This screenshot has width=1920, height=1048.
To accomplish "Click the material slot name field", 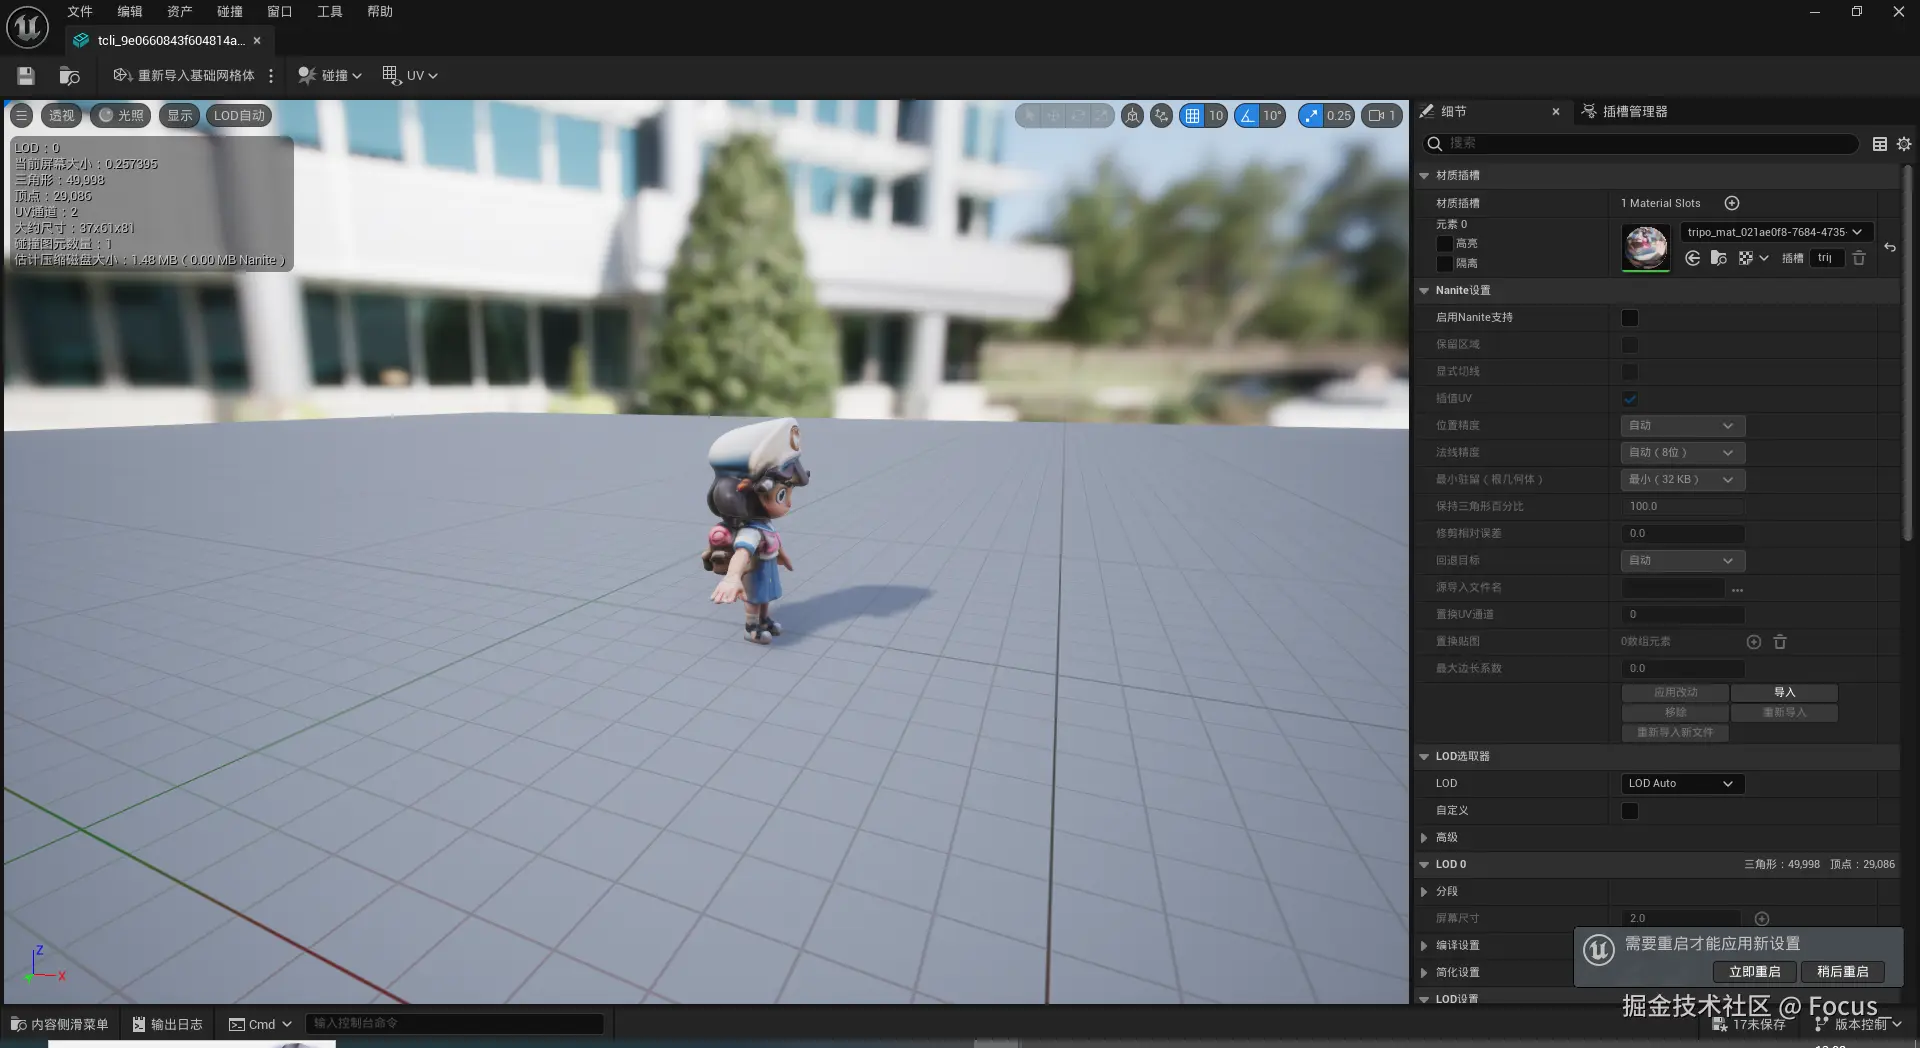I will pyautogui.click(x=1825, y=258).
